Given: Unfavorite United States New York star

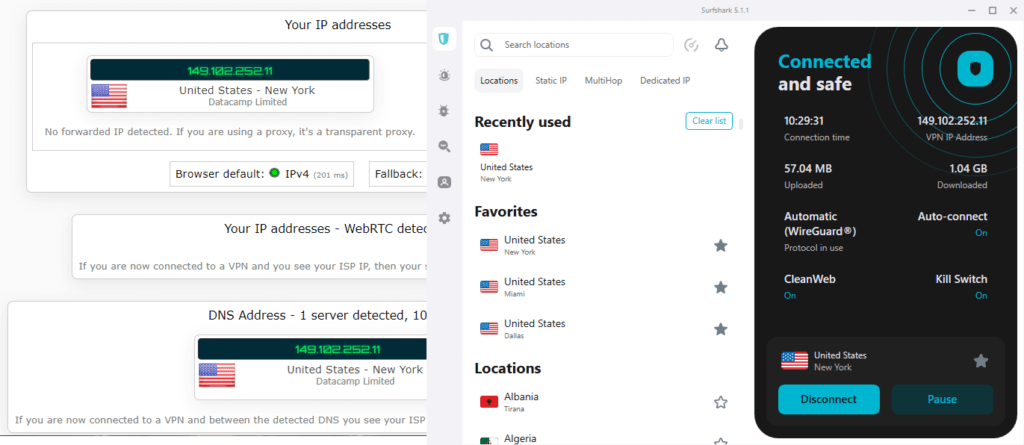Looking at the screenshot, I should tap(720, 246).
